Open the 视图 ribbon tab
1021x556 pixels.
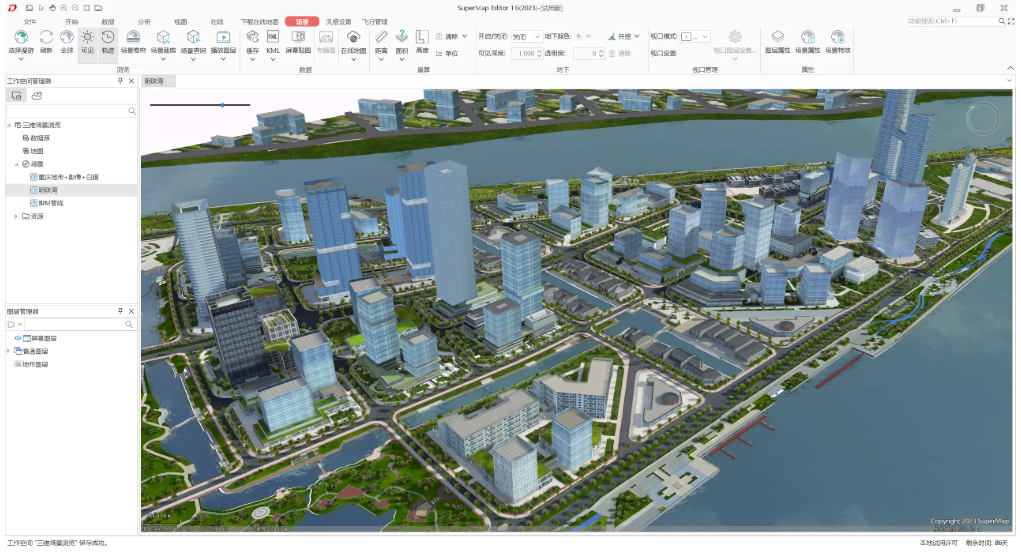pos(181,21)
